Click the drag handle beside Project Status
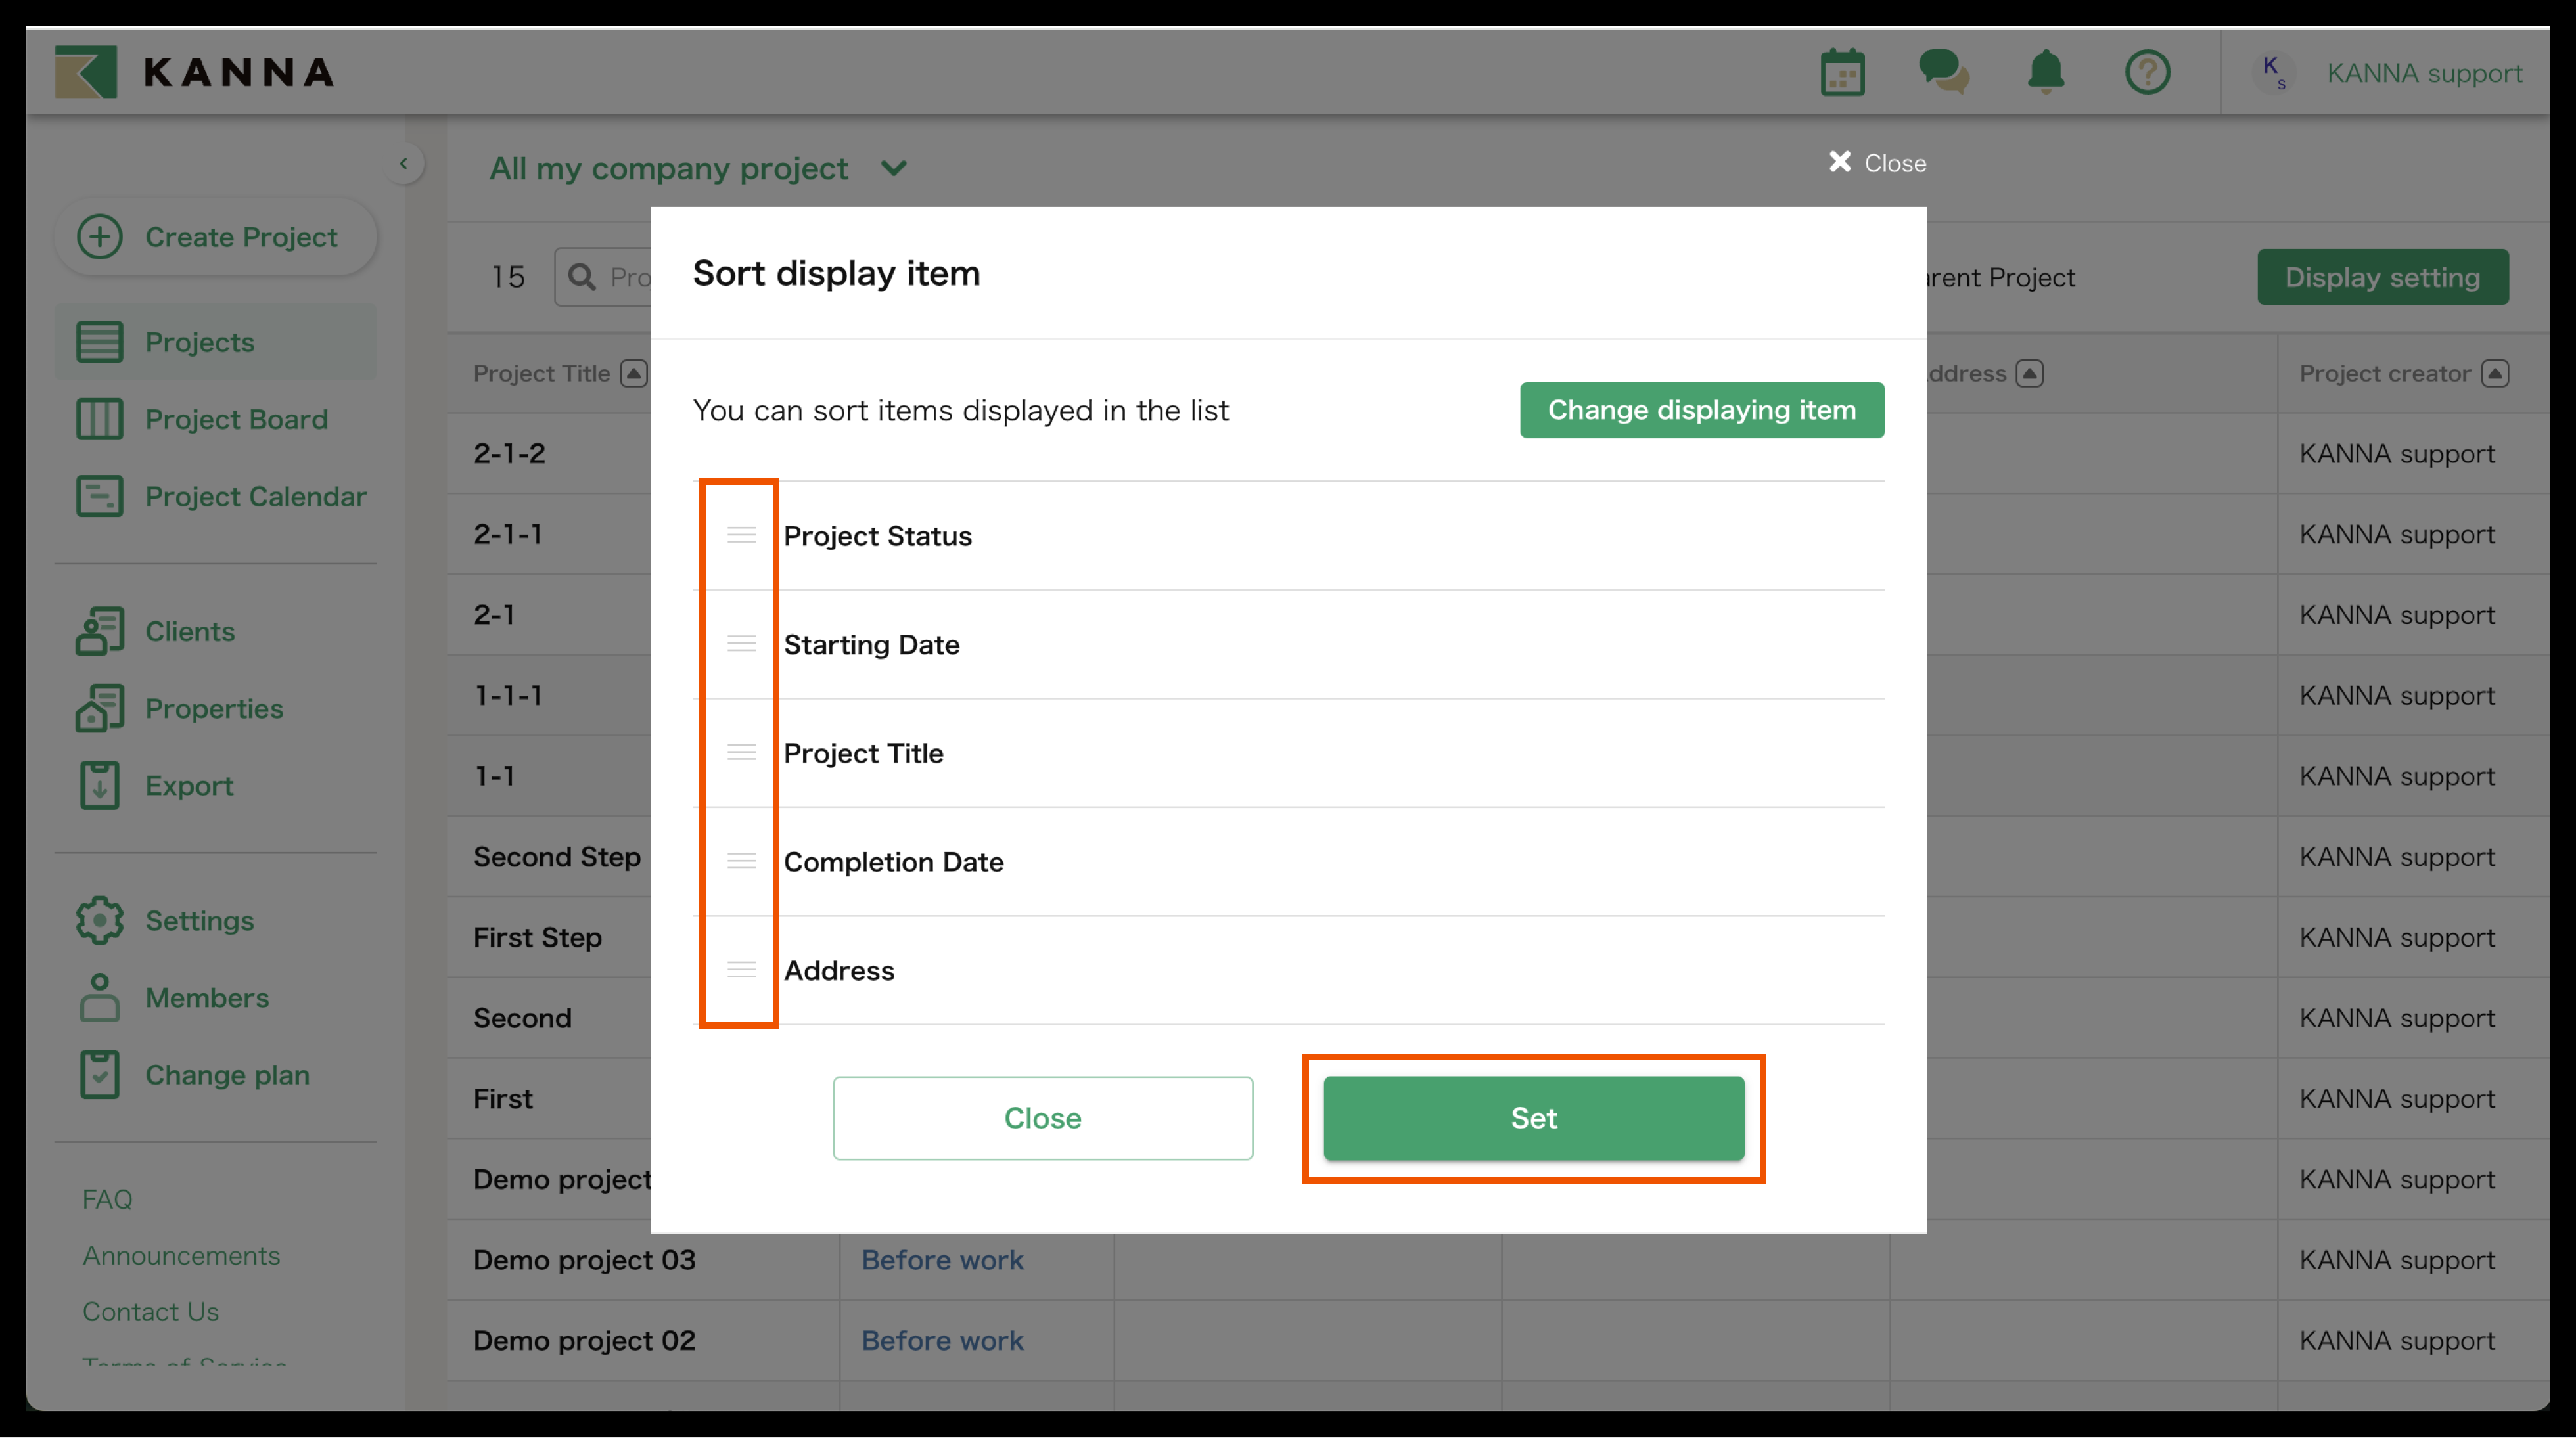The height and width of the screenshot is (1438, 2576). click(x=741, y=535)
